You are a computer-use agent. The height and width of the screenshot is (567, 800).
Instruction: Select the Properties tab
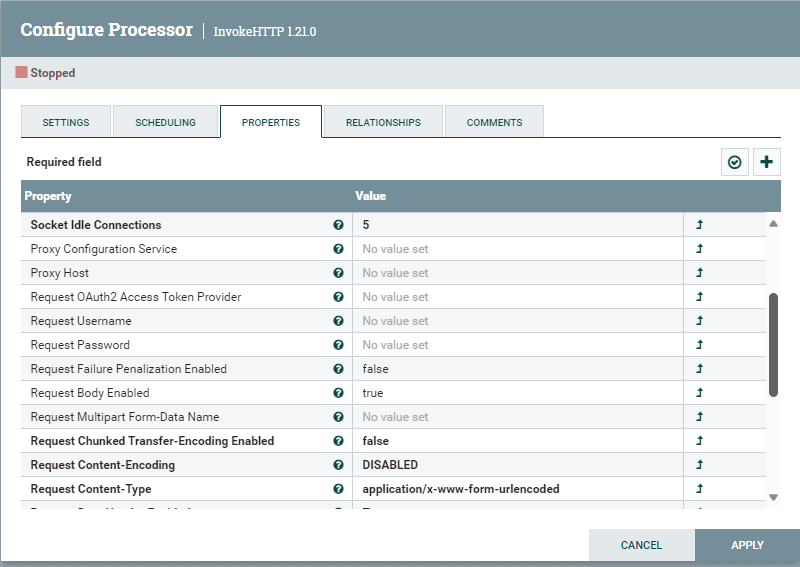point(271,122)
